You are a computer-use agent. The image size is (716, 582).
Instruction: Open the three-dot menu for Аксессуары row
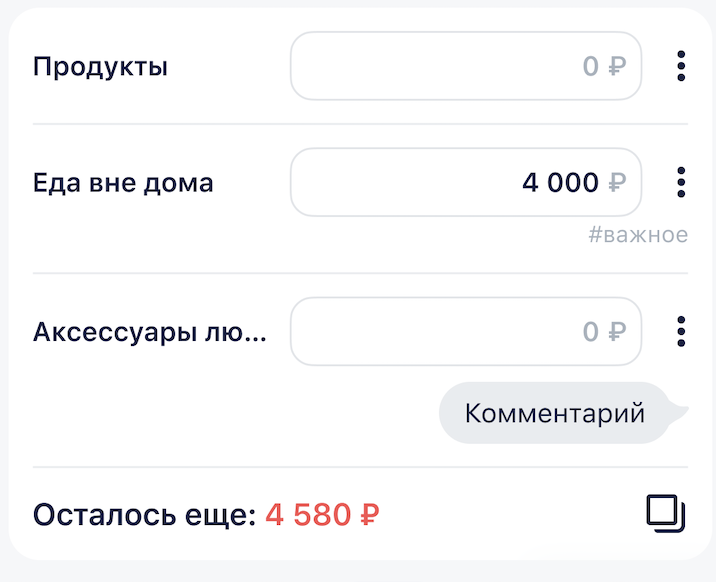click(681, 331)
